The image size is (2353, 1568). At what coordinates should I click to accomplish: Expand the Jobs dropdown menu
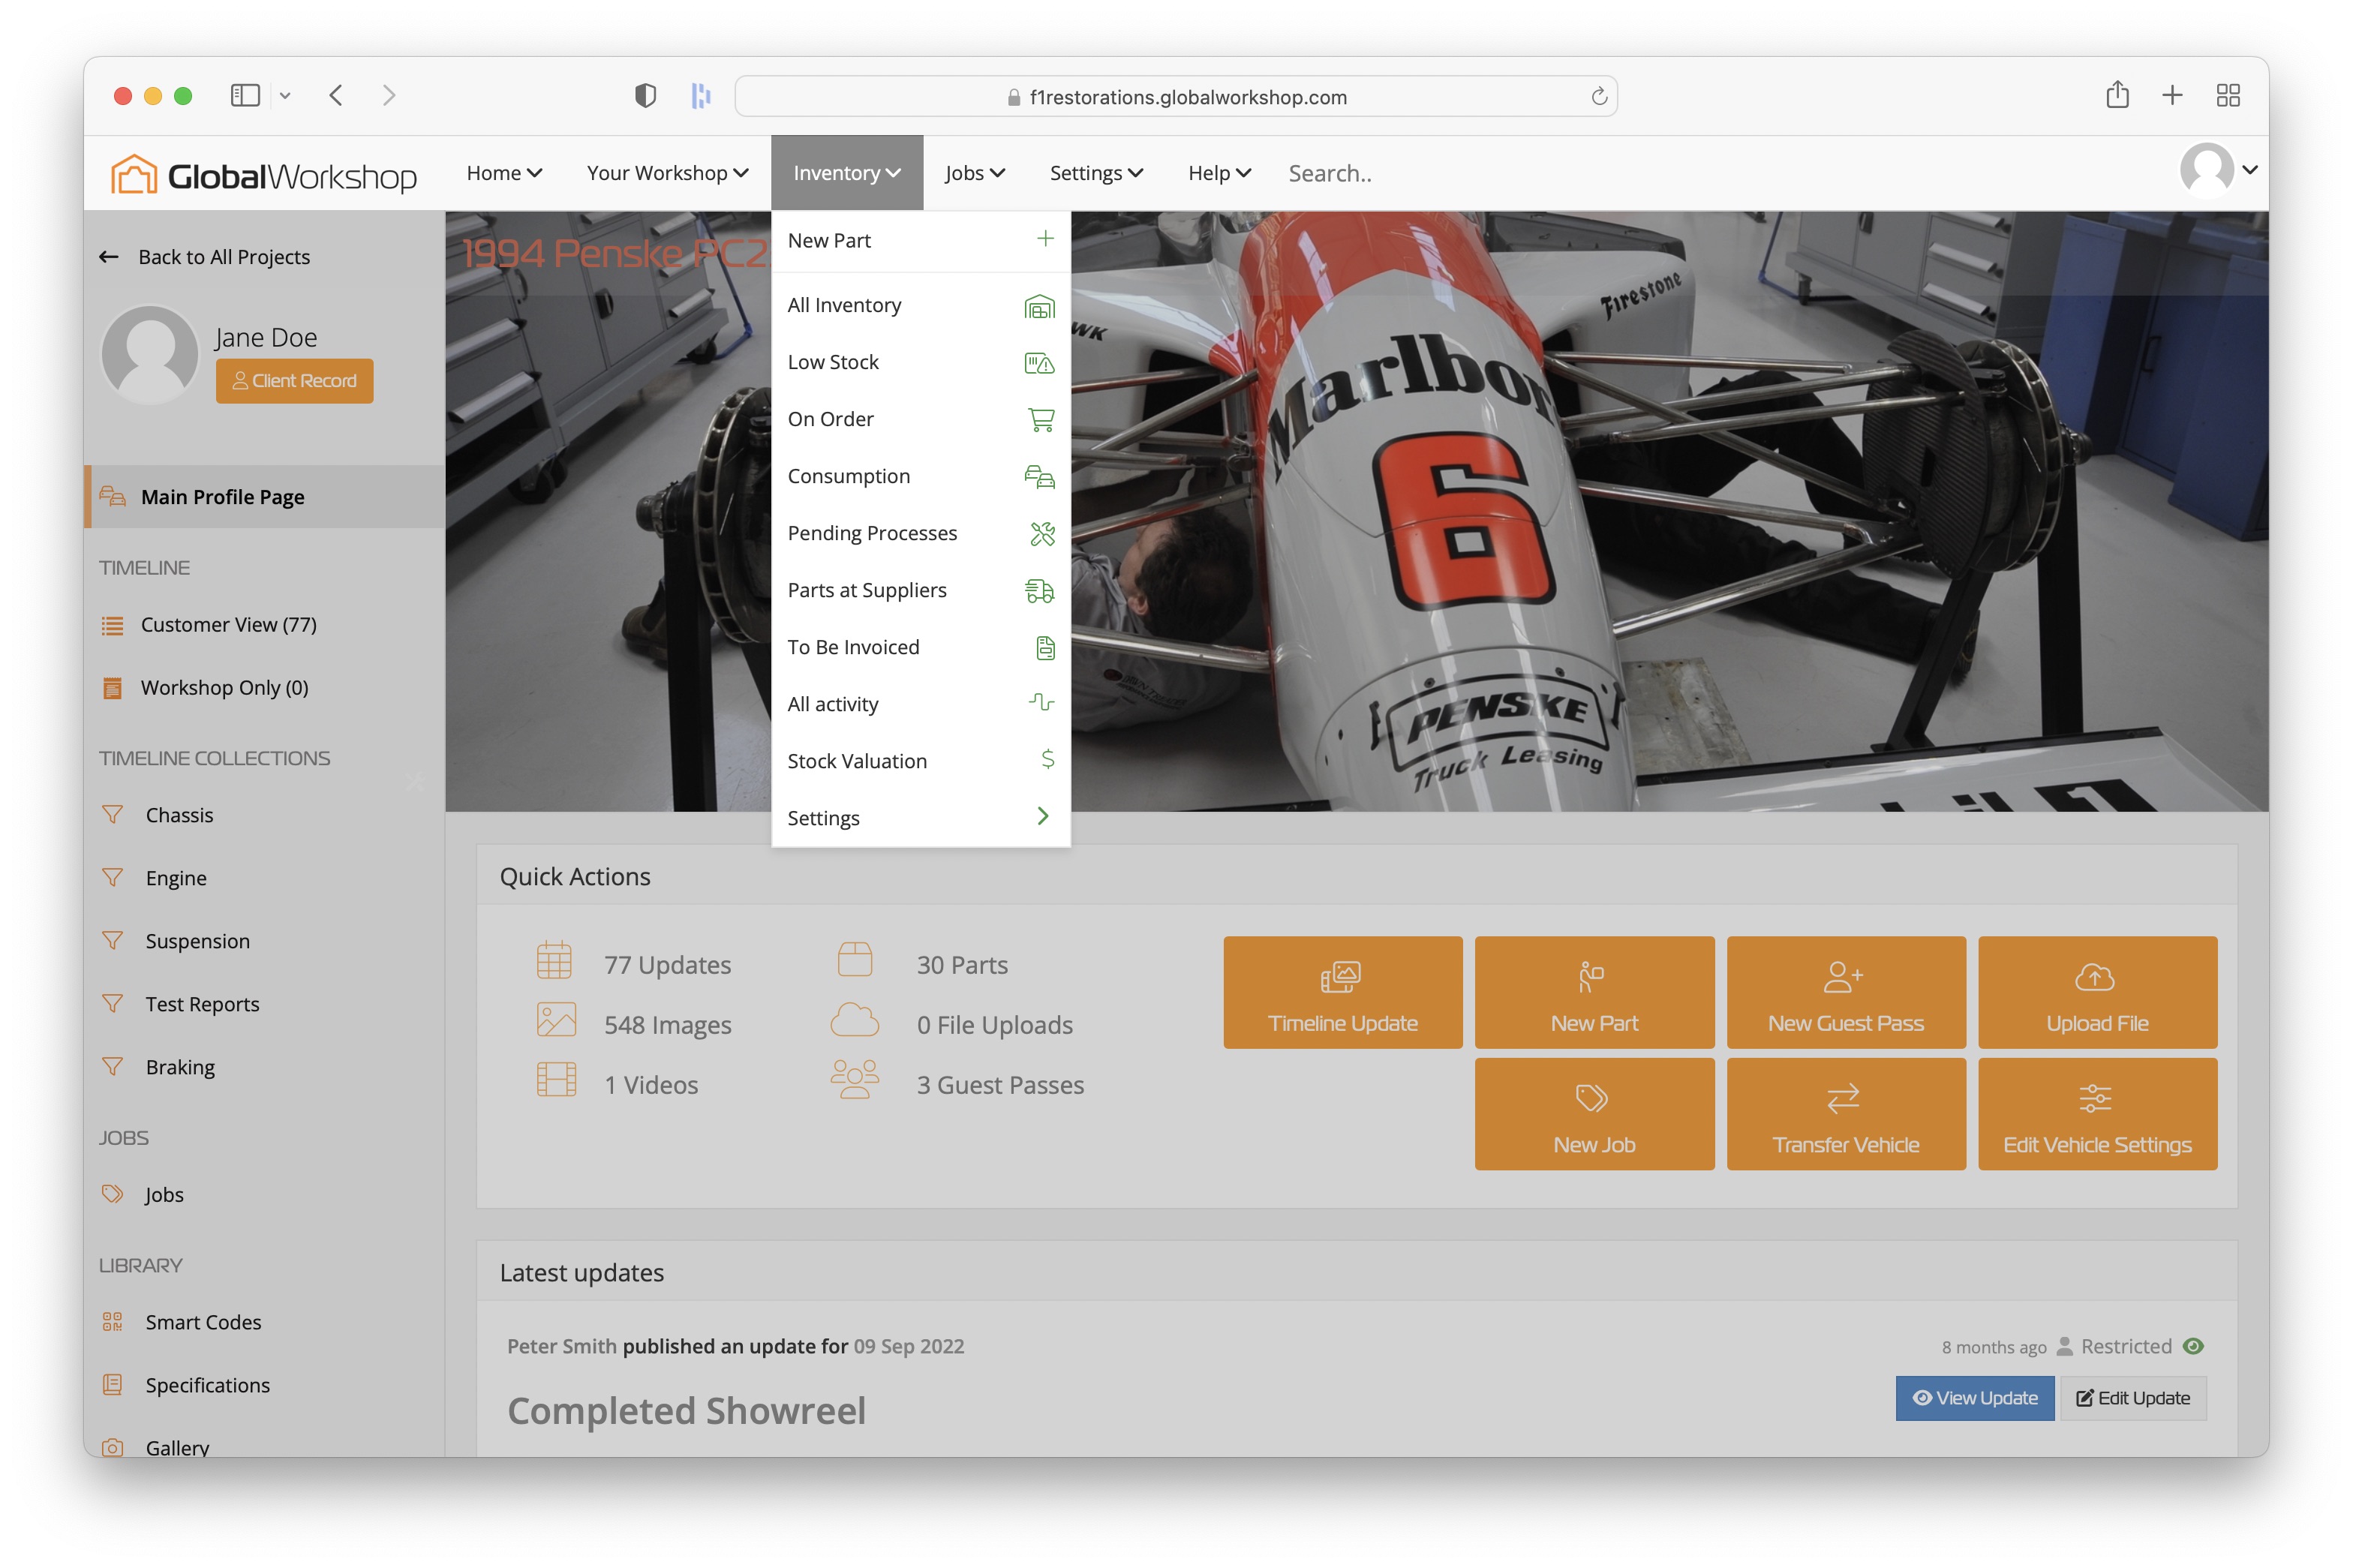(x=974, y=173)
